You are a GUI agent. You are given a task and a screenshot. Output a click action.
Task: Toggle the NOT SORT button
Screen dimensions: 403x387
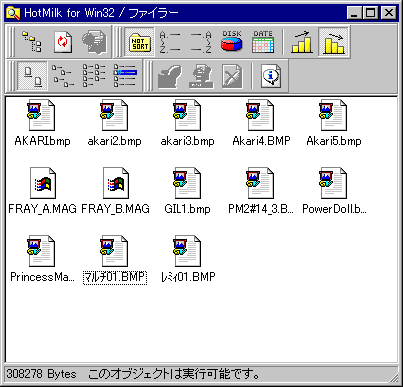(x=140, y=42)
